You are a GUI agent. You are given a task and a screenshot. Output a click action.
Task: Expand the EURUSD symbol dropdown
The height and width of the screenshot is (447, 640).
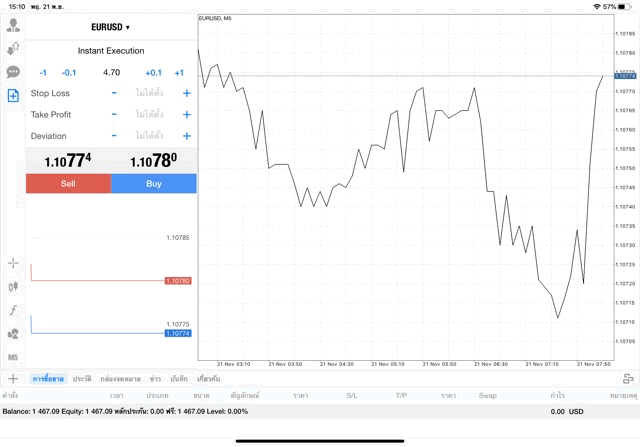click(110, 27)
